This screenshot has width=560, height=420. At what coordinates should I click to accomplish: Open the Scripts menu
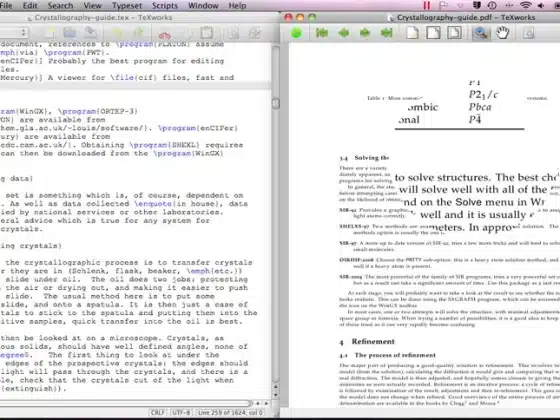click(x=165, y=6)
